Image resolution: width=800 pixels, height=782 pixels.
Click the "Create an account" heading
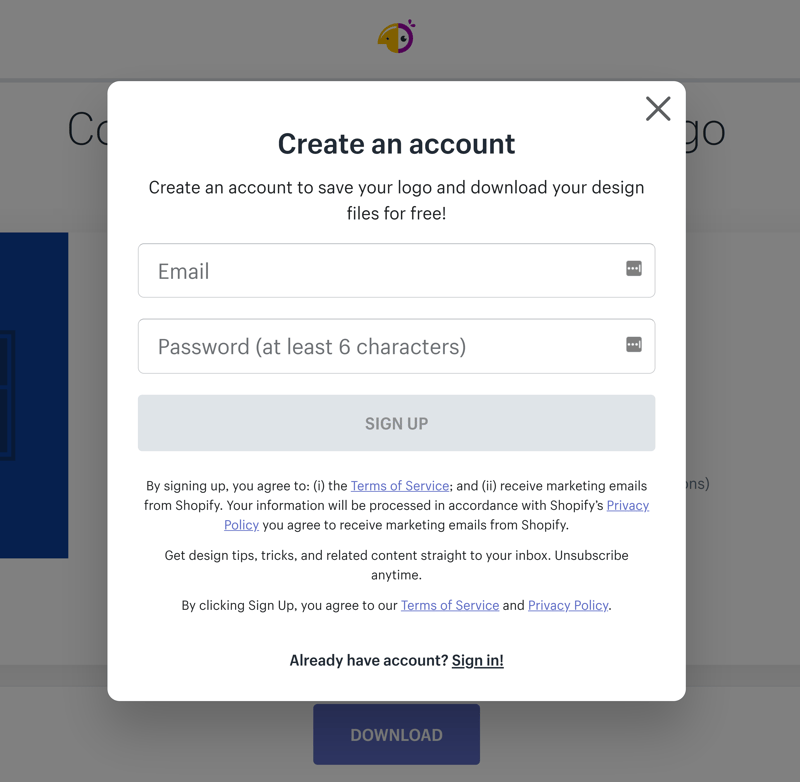[x=396, y=144]
